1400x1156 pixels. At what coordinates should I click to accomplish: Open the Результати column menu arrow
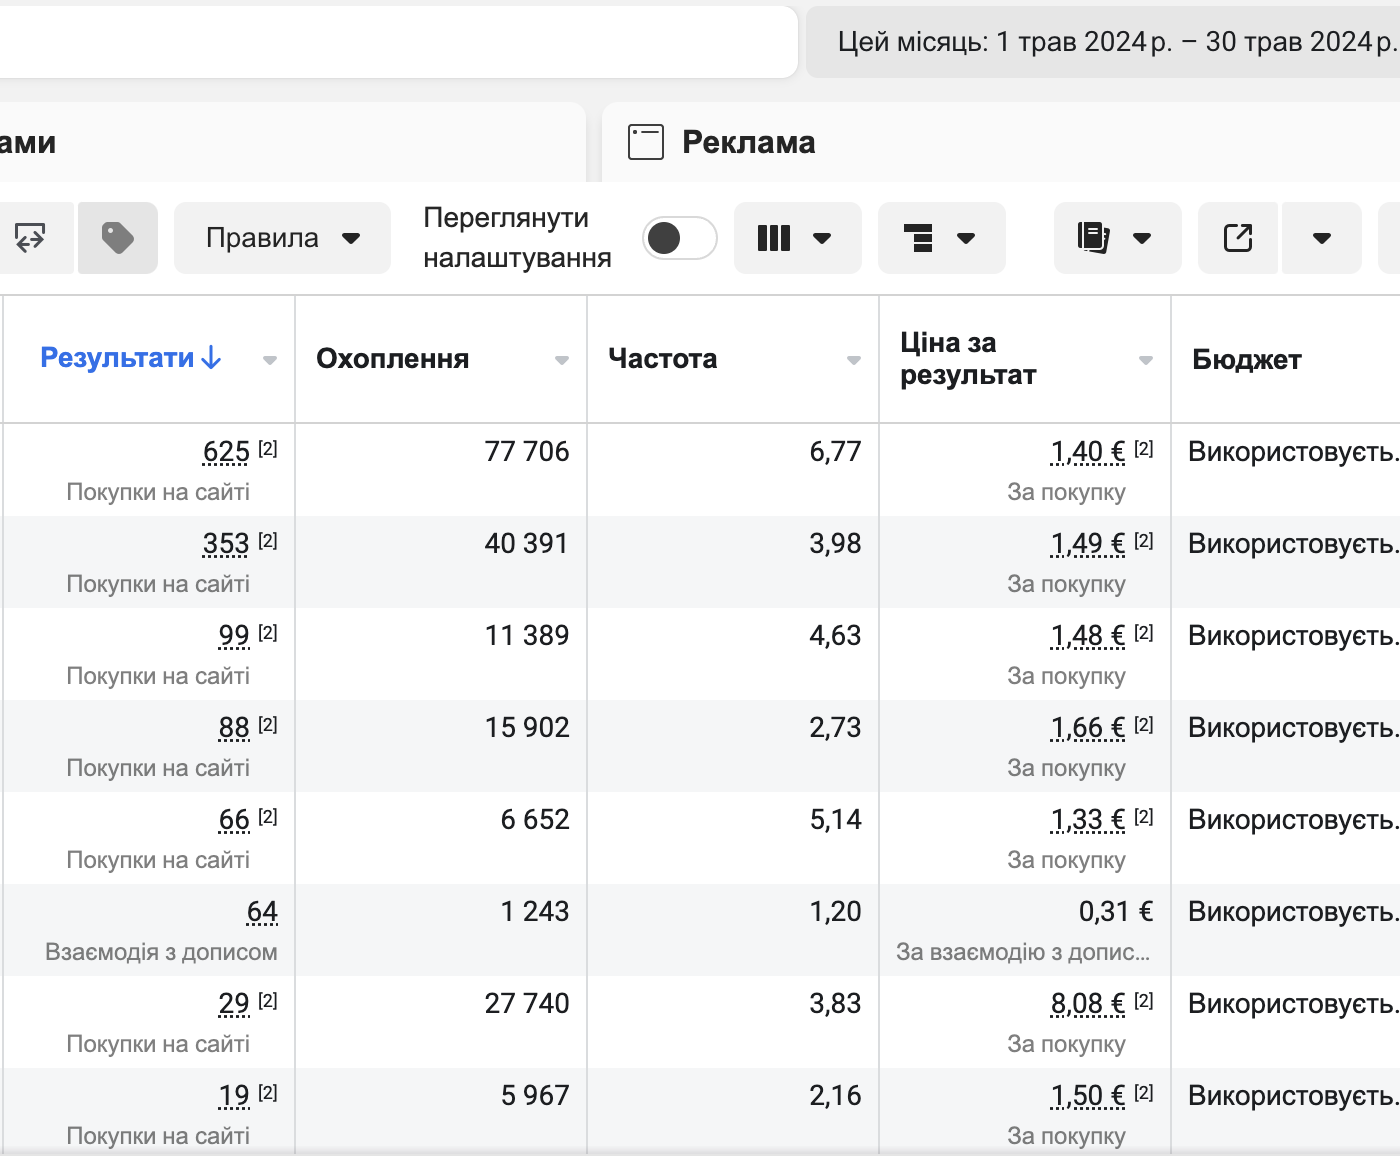pos(270,360)
